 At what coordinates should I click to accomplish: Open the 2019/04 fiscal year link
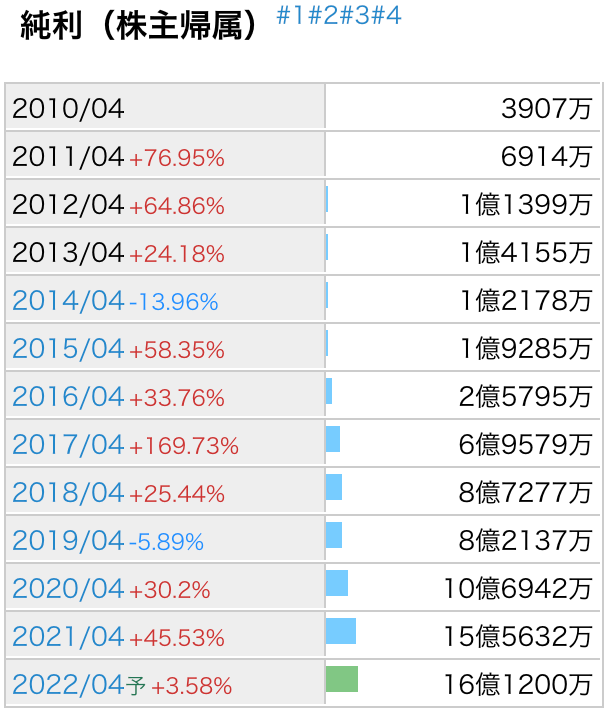tap(68, 541)
